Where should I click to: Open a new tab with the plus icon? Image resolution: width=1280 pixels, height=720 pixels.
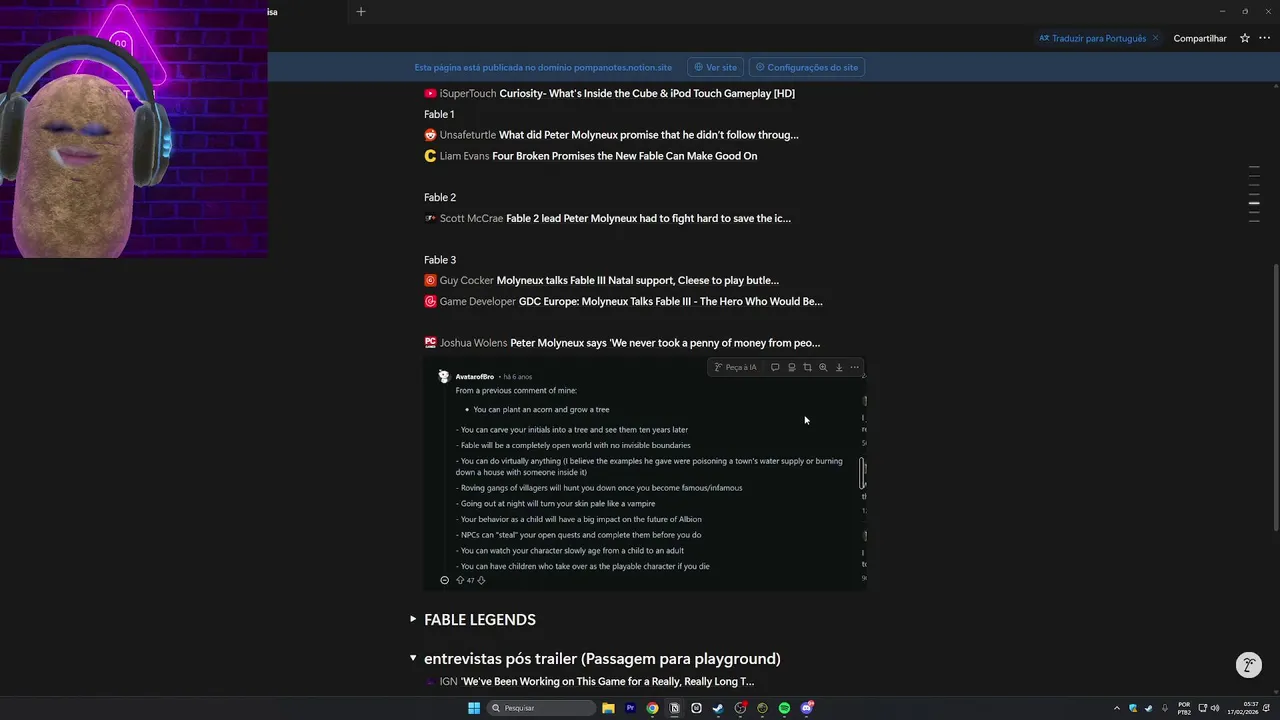coord(361,11)
